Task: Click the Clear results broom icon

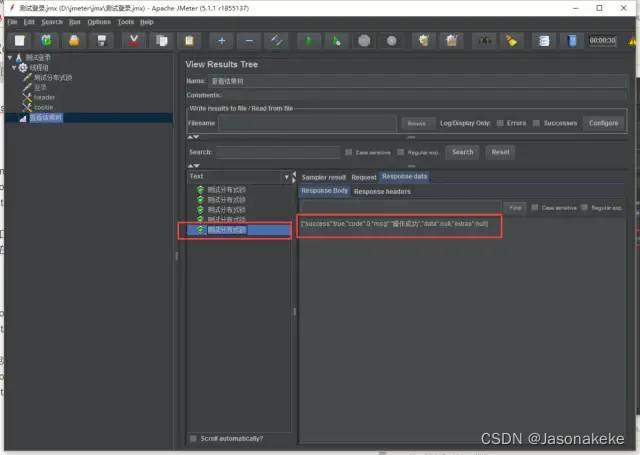Action: [x=424, y=40]
